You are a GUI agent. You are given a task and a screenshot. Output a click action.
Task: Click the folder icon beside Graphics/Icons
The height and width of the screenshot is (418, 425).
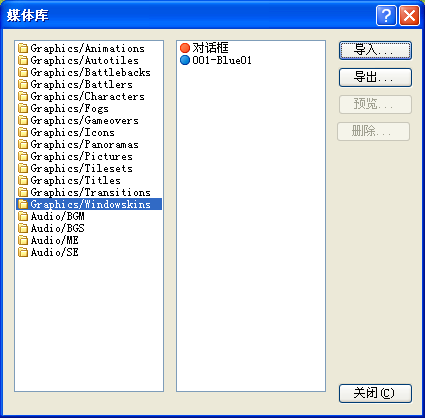pos(23,132)
